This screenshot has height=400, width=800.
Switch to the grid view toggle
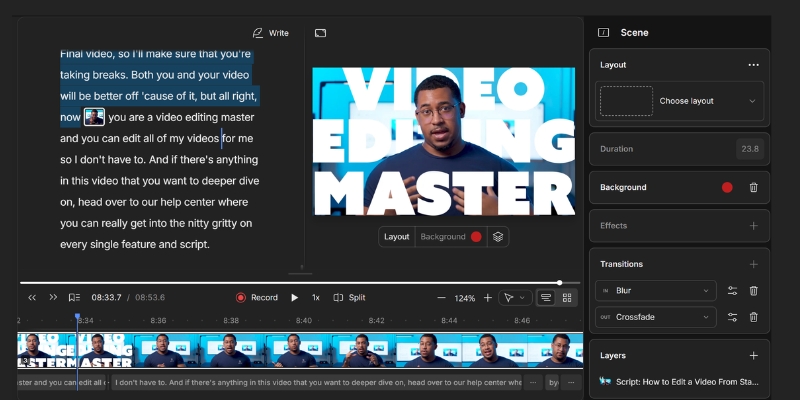pyautogui.click(x=567, y=298)
